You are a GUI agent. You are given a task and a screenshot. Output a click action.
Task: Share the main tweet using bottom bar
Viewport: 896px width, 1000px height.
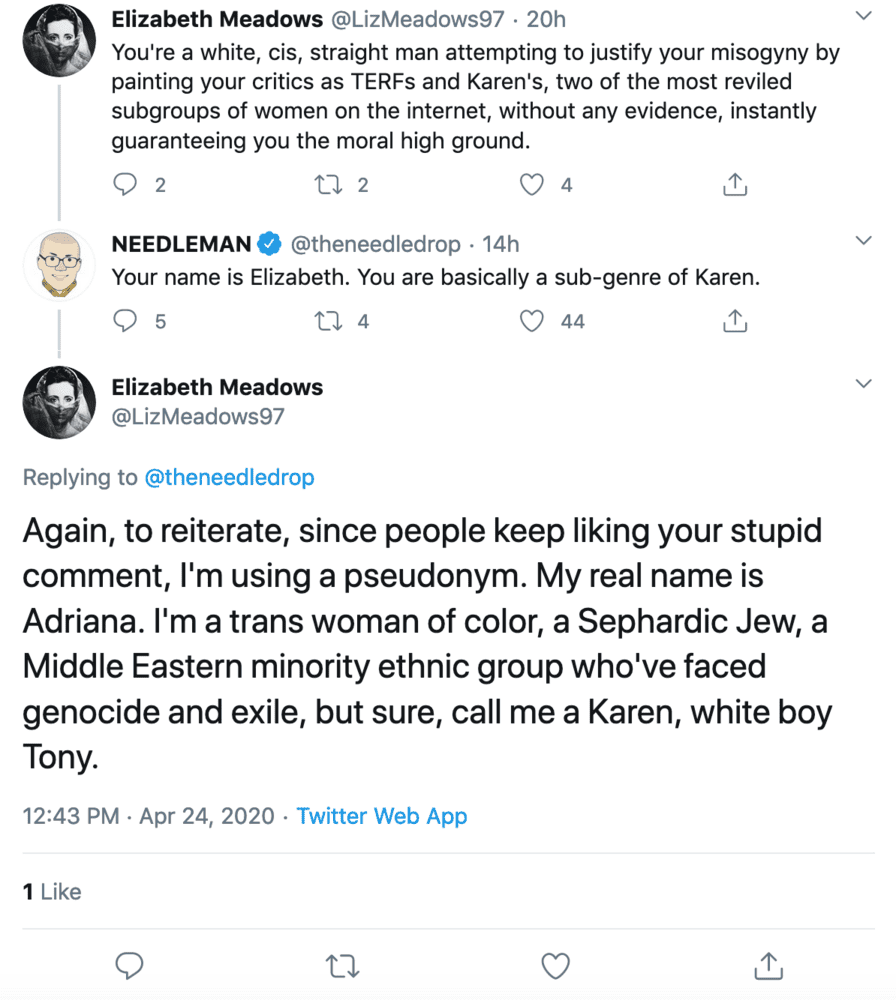[768, 966]
